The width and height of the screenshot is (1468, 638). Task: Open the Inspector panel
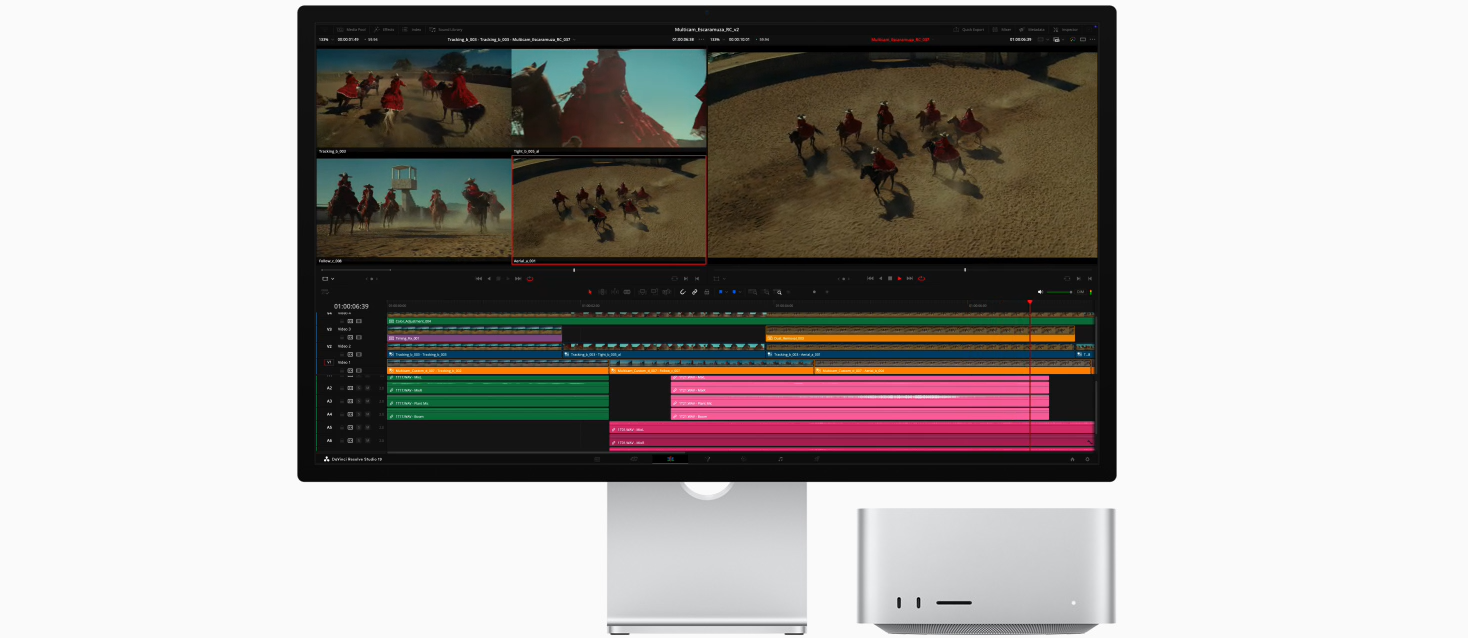(x=1065, y=30)
